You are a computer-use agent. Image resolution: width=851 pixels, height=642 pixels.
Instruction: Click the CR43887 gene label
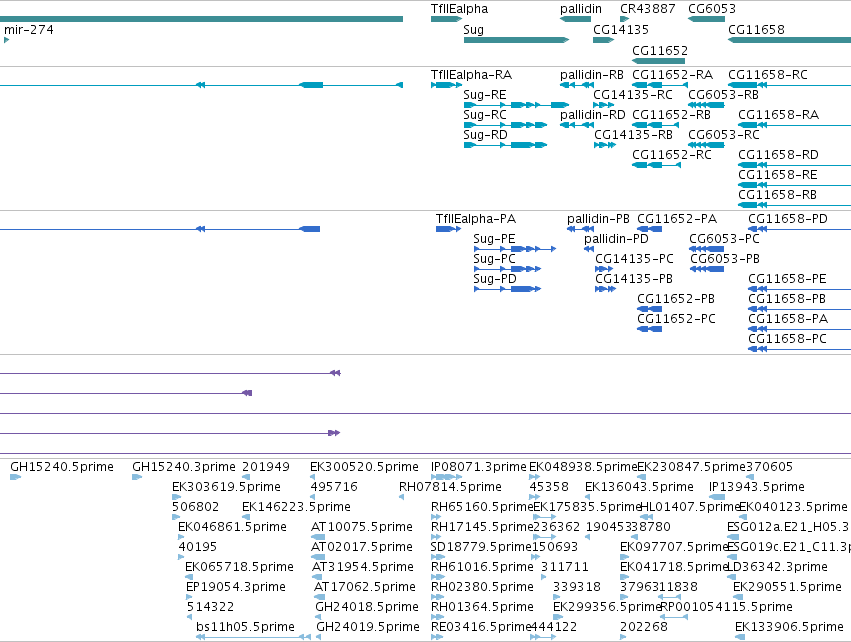[647, 9]
